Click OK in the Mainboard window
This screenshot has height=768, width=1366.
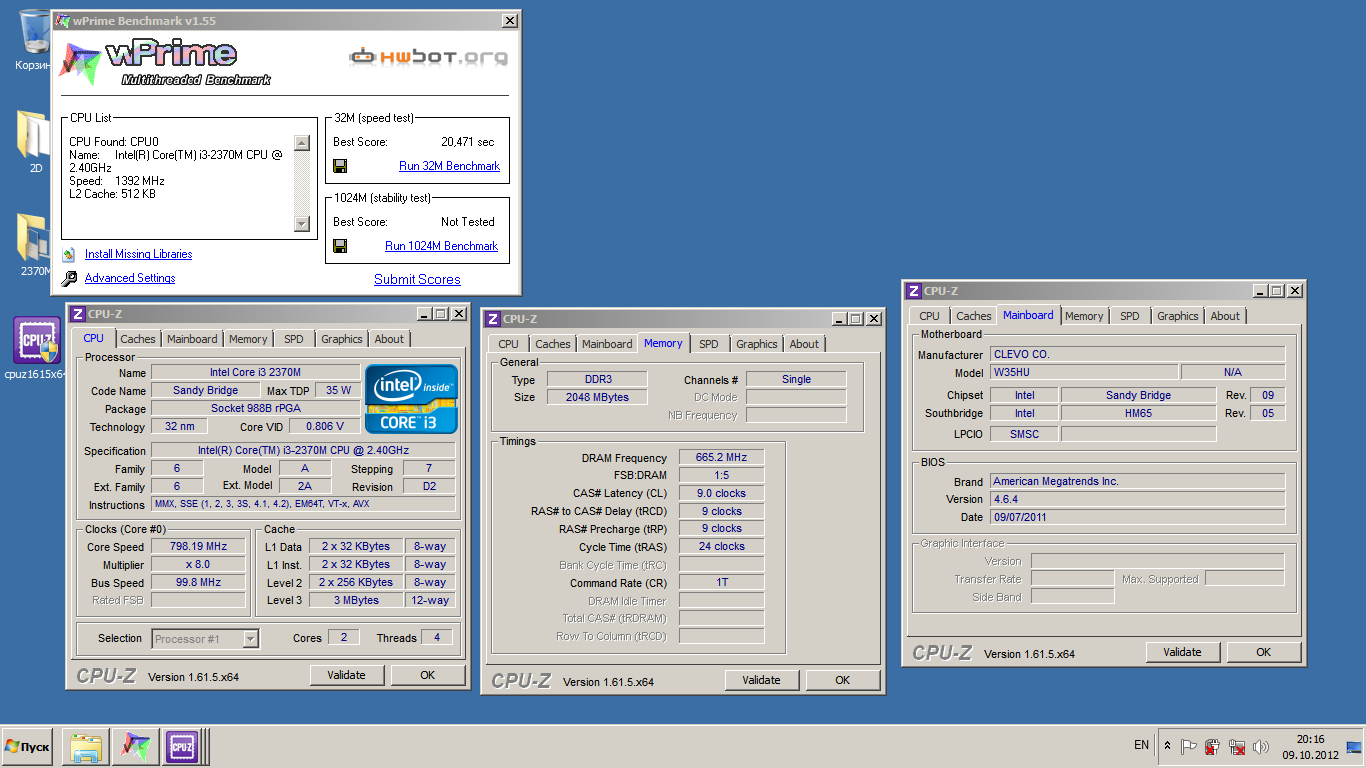tap(1264, 652)
